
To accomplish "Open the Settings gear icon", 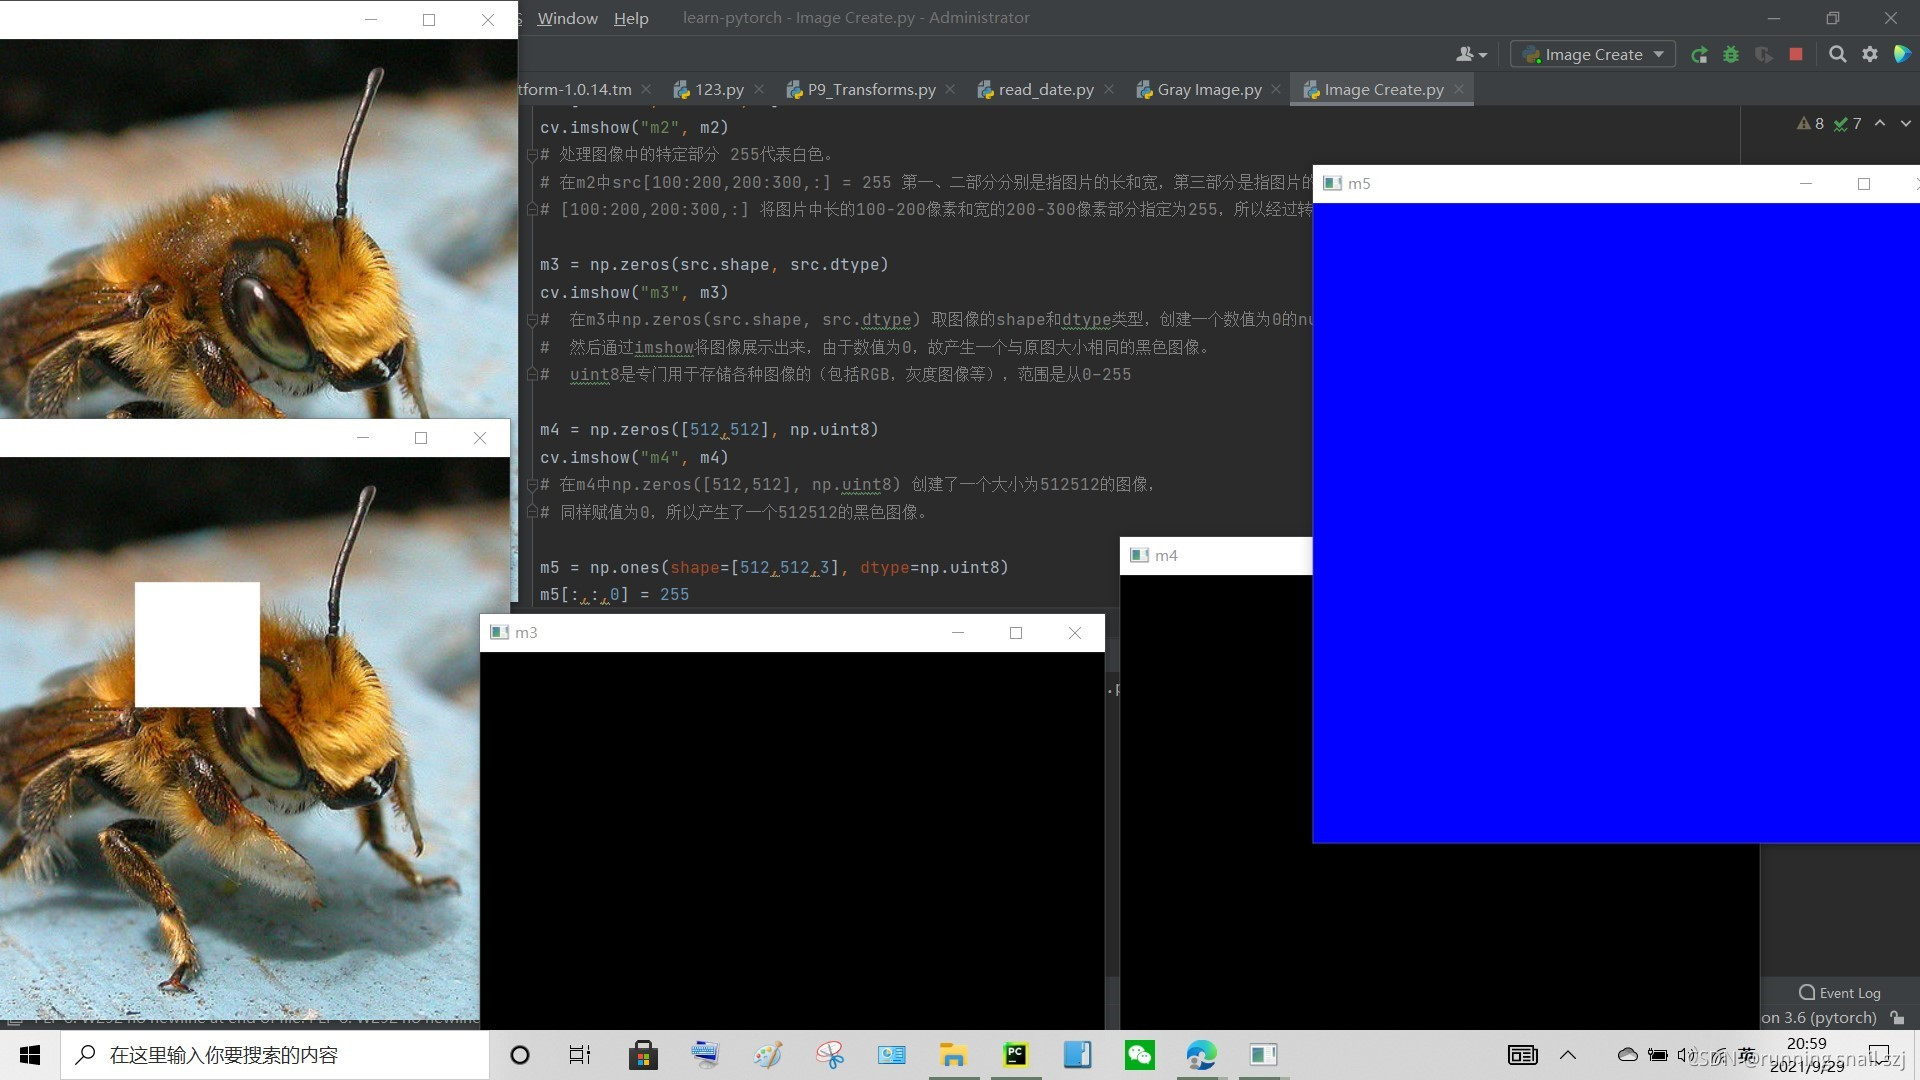I will point(1869,54).
